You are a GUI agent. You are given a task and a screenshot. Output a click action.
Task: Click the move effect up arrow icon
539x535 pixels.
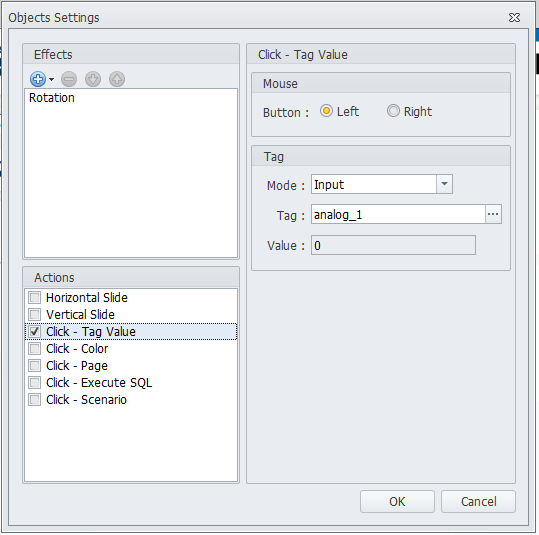click(x=117, y=79)
